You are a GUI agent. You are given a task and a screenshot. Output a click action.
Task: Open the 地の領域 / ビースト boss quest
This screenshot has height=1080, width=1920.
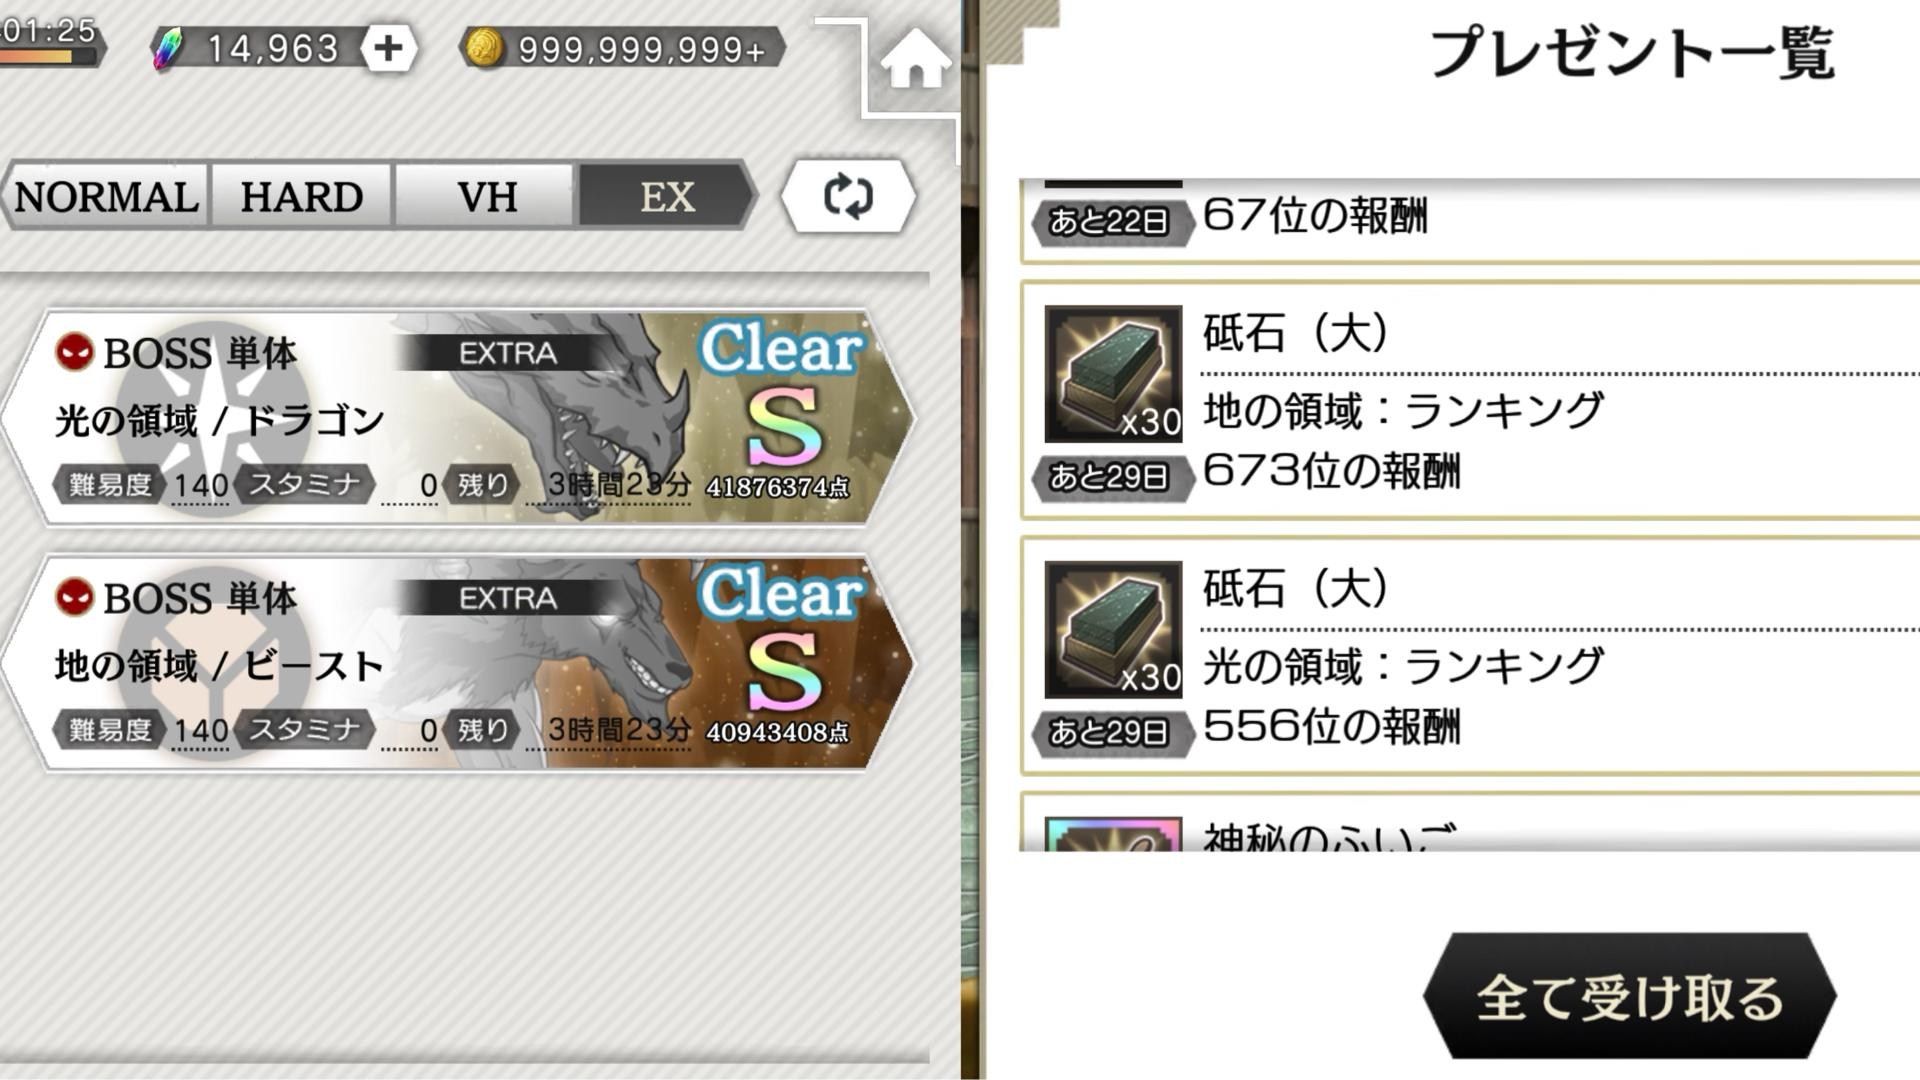458,662
